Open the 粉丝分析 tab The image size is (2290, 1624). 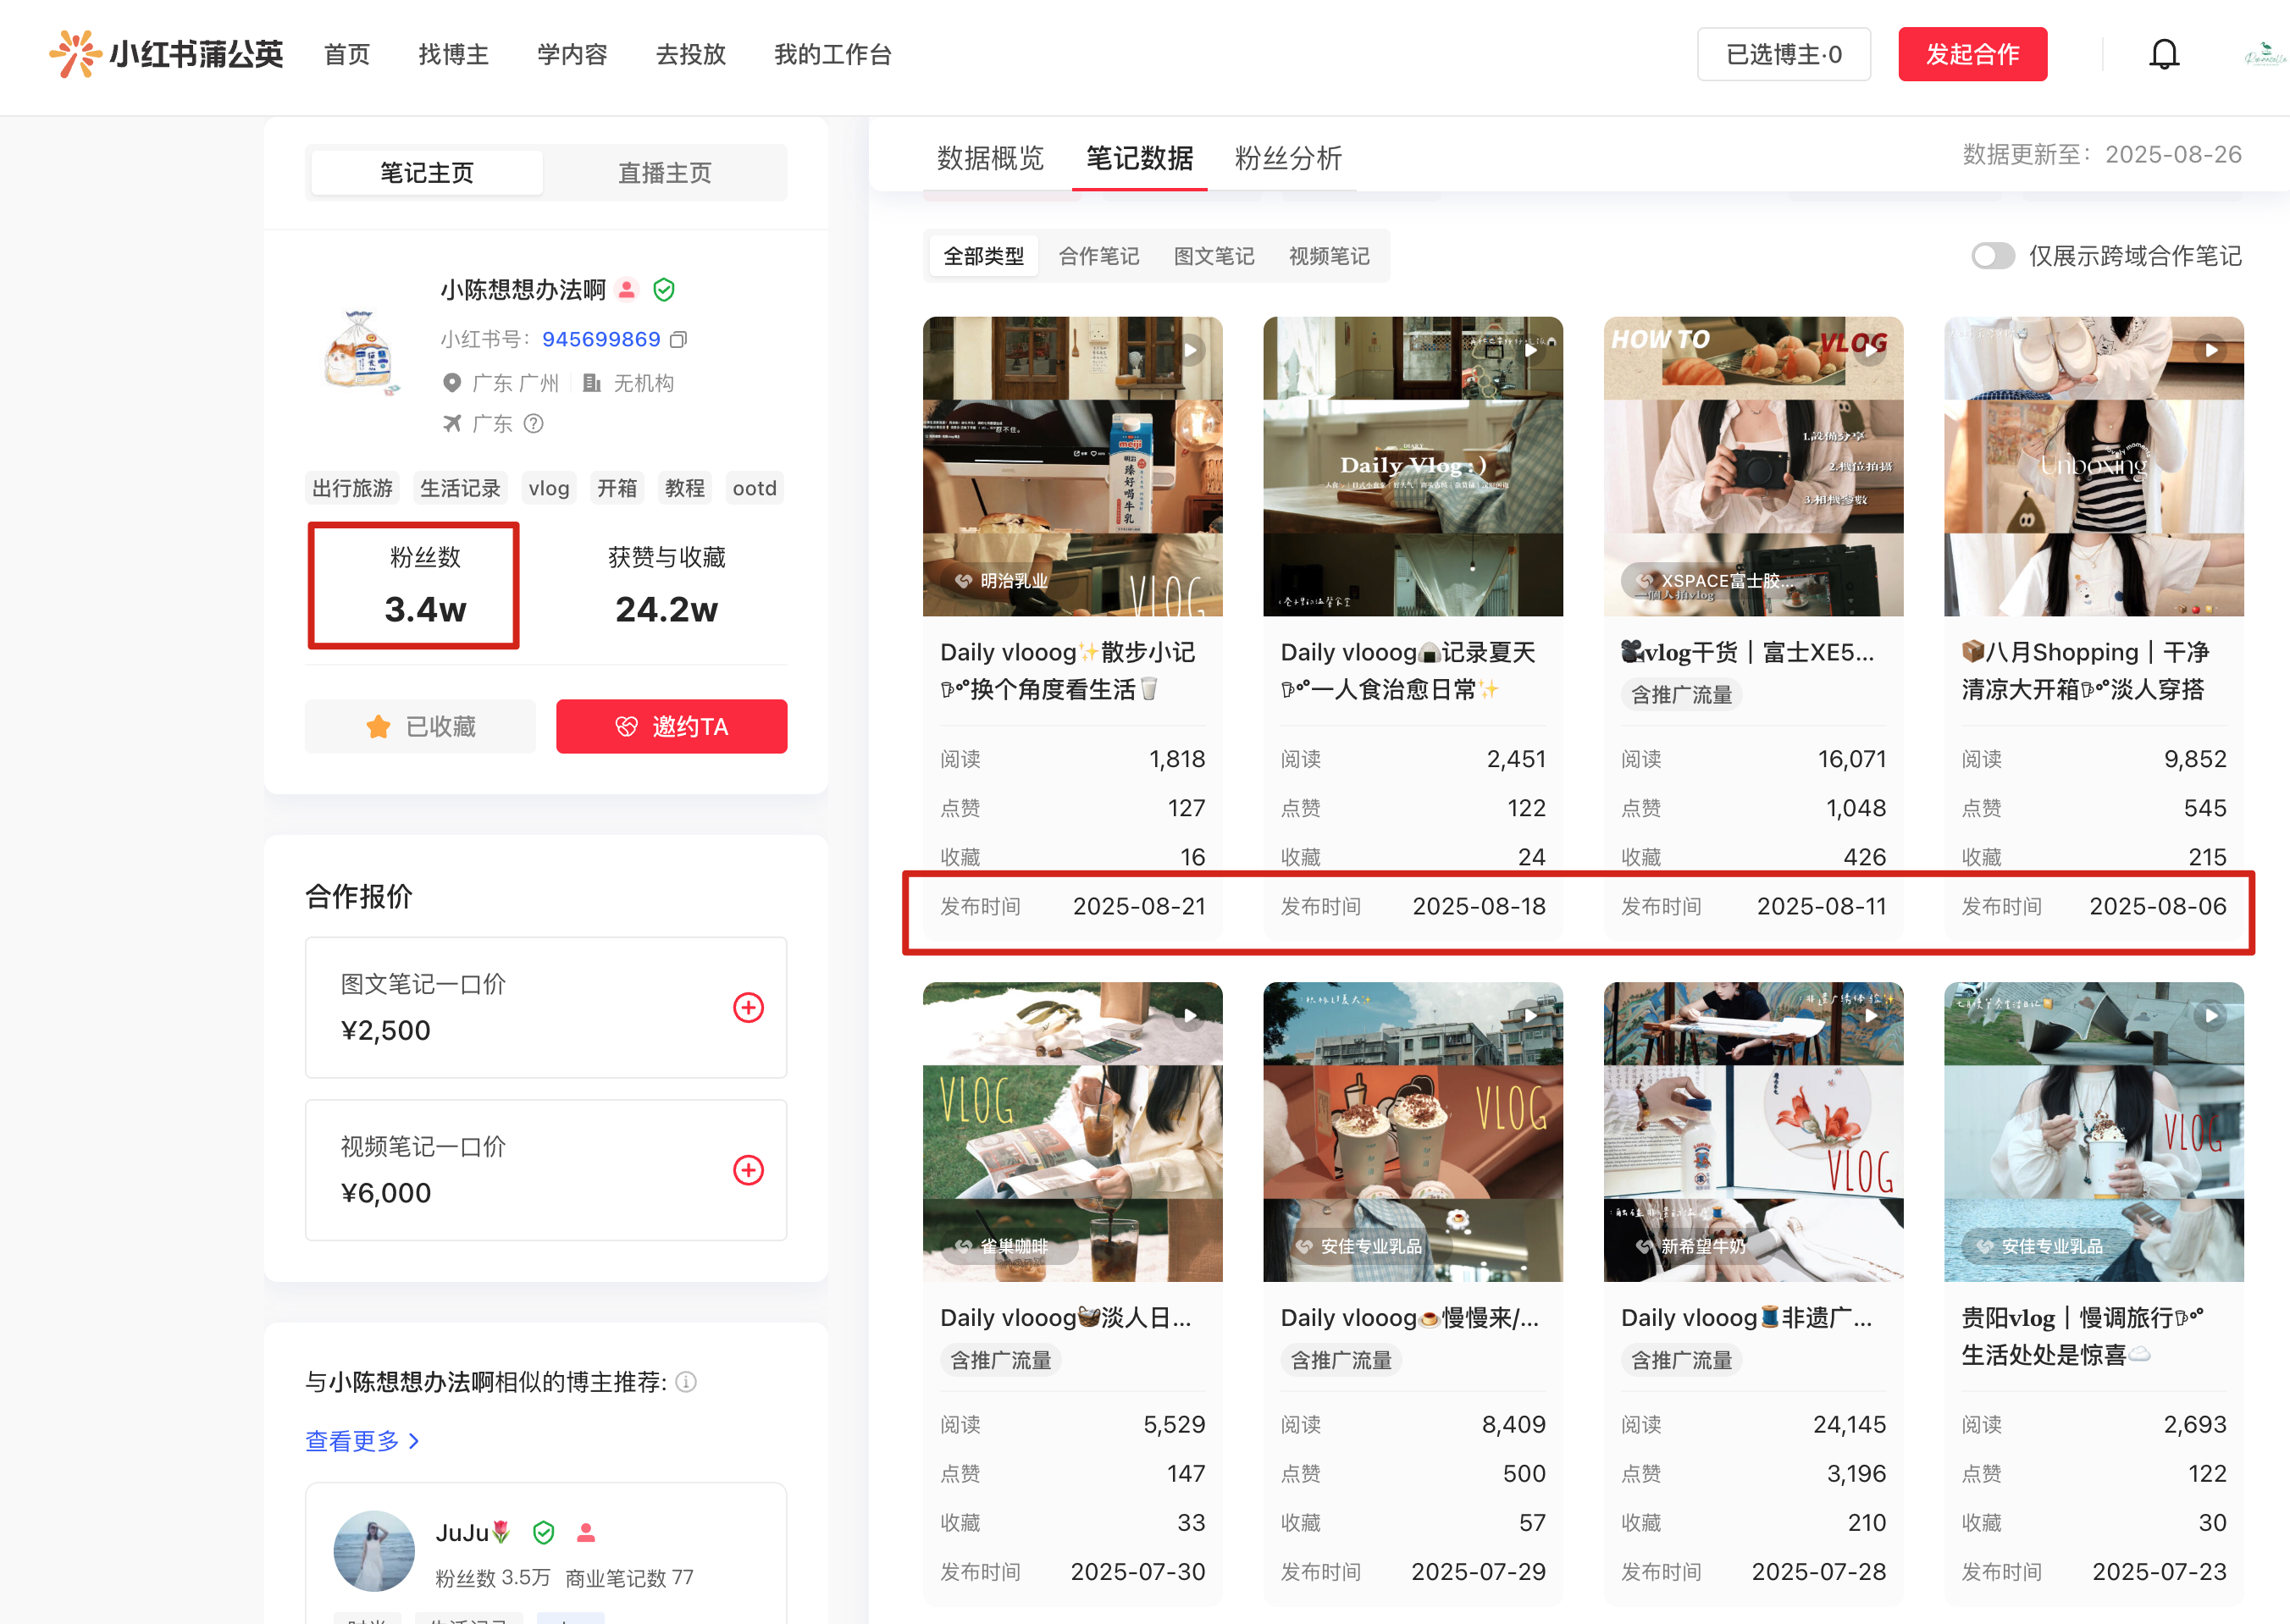(x=1288, y=158)
